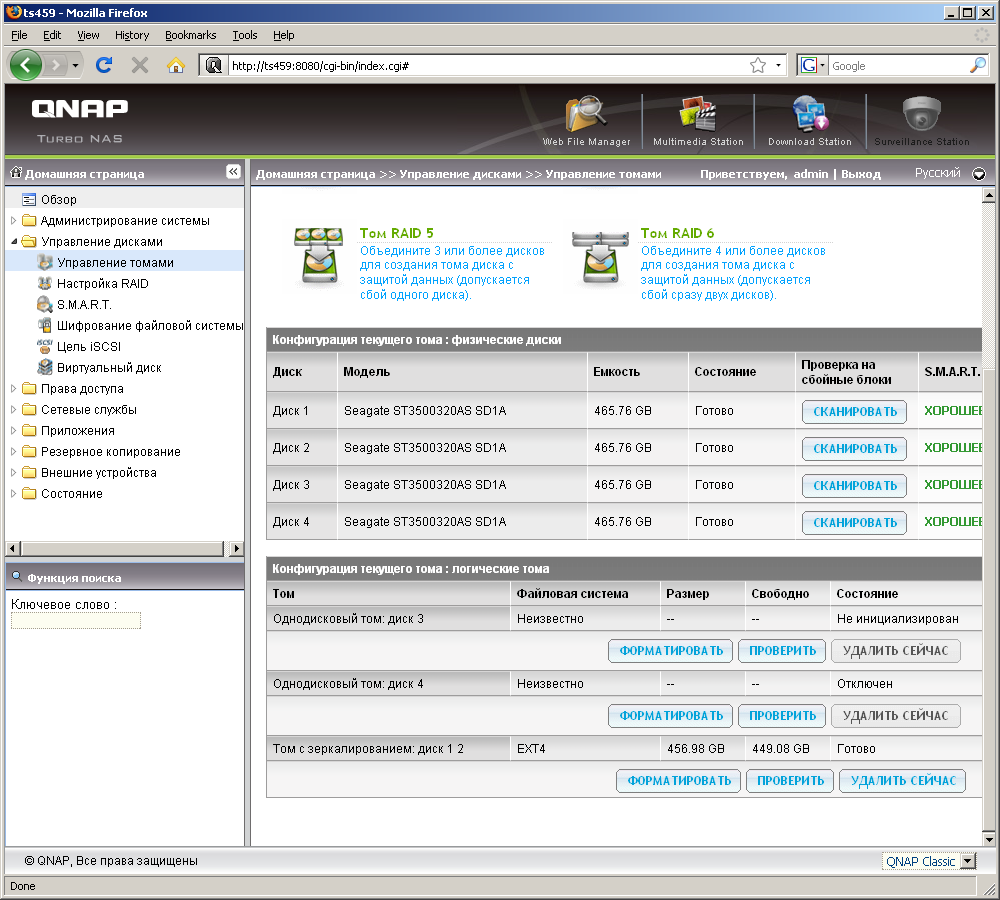Open the Help menu

[284, 35]
